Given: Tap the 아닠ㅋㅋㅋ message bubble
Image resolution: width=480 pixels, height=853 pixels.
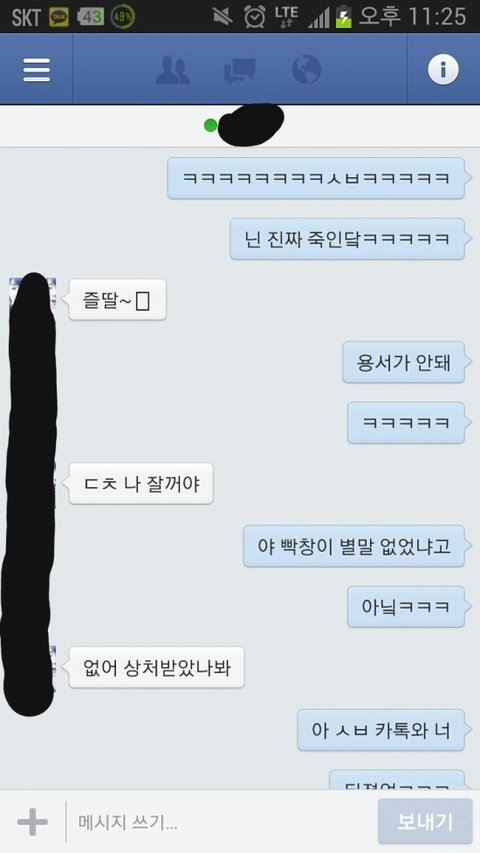Looking at the screenshot, I should click(407, 607).
